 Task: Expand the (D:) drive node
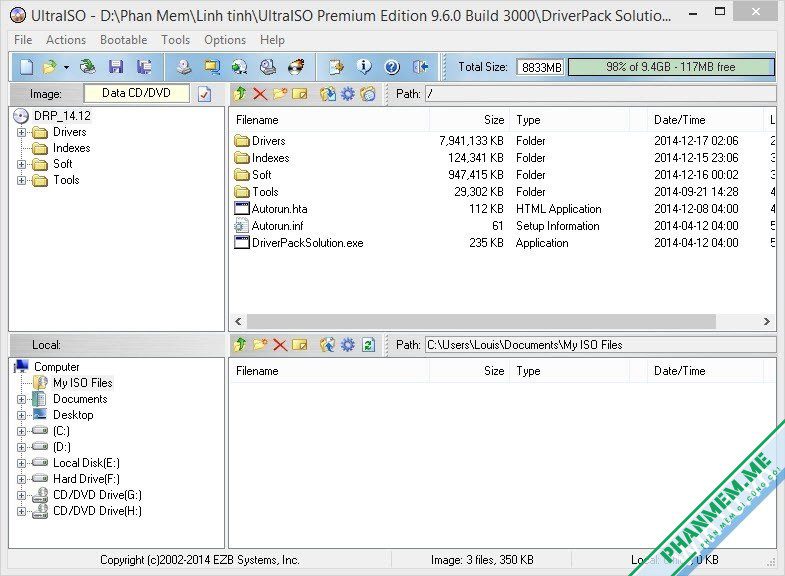point(21,447)
